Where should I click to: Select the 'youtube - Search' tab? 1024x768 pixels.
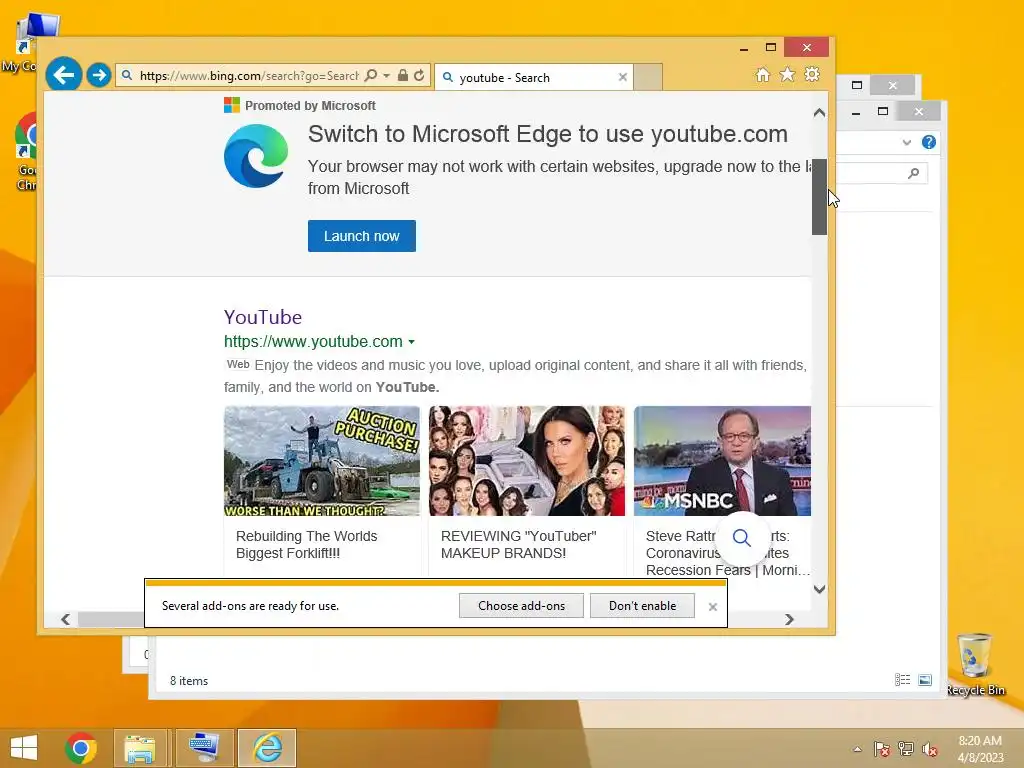tap(533, 77)
